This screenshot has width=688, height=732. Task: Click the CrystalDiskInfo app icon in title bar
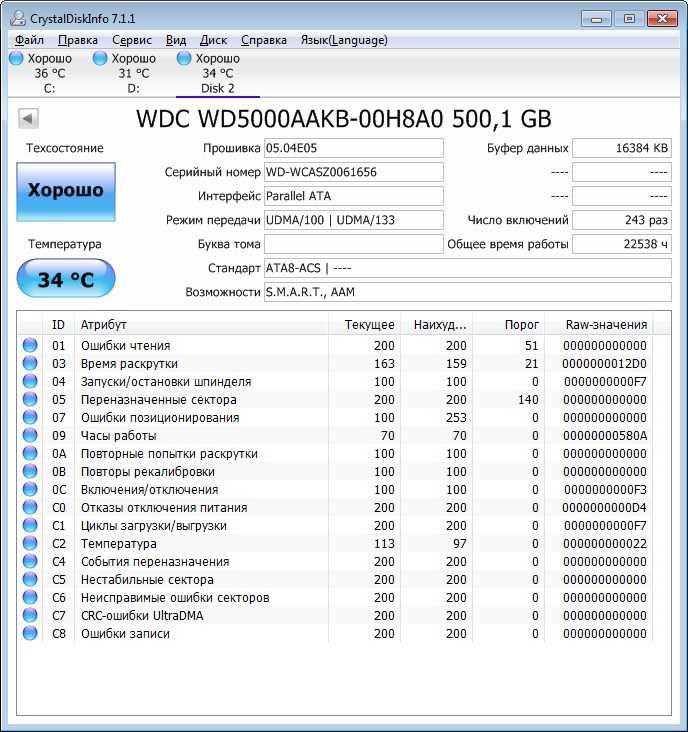pyautogui.click(x=18, y=18)
